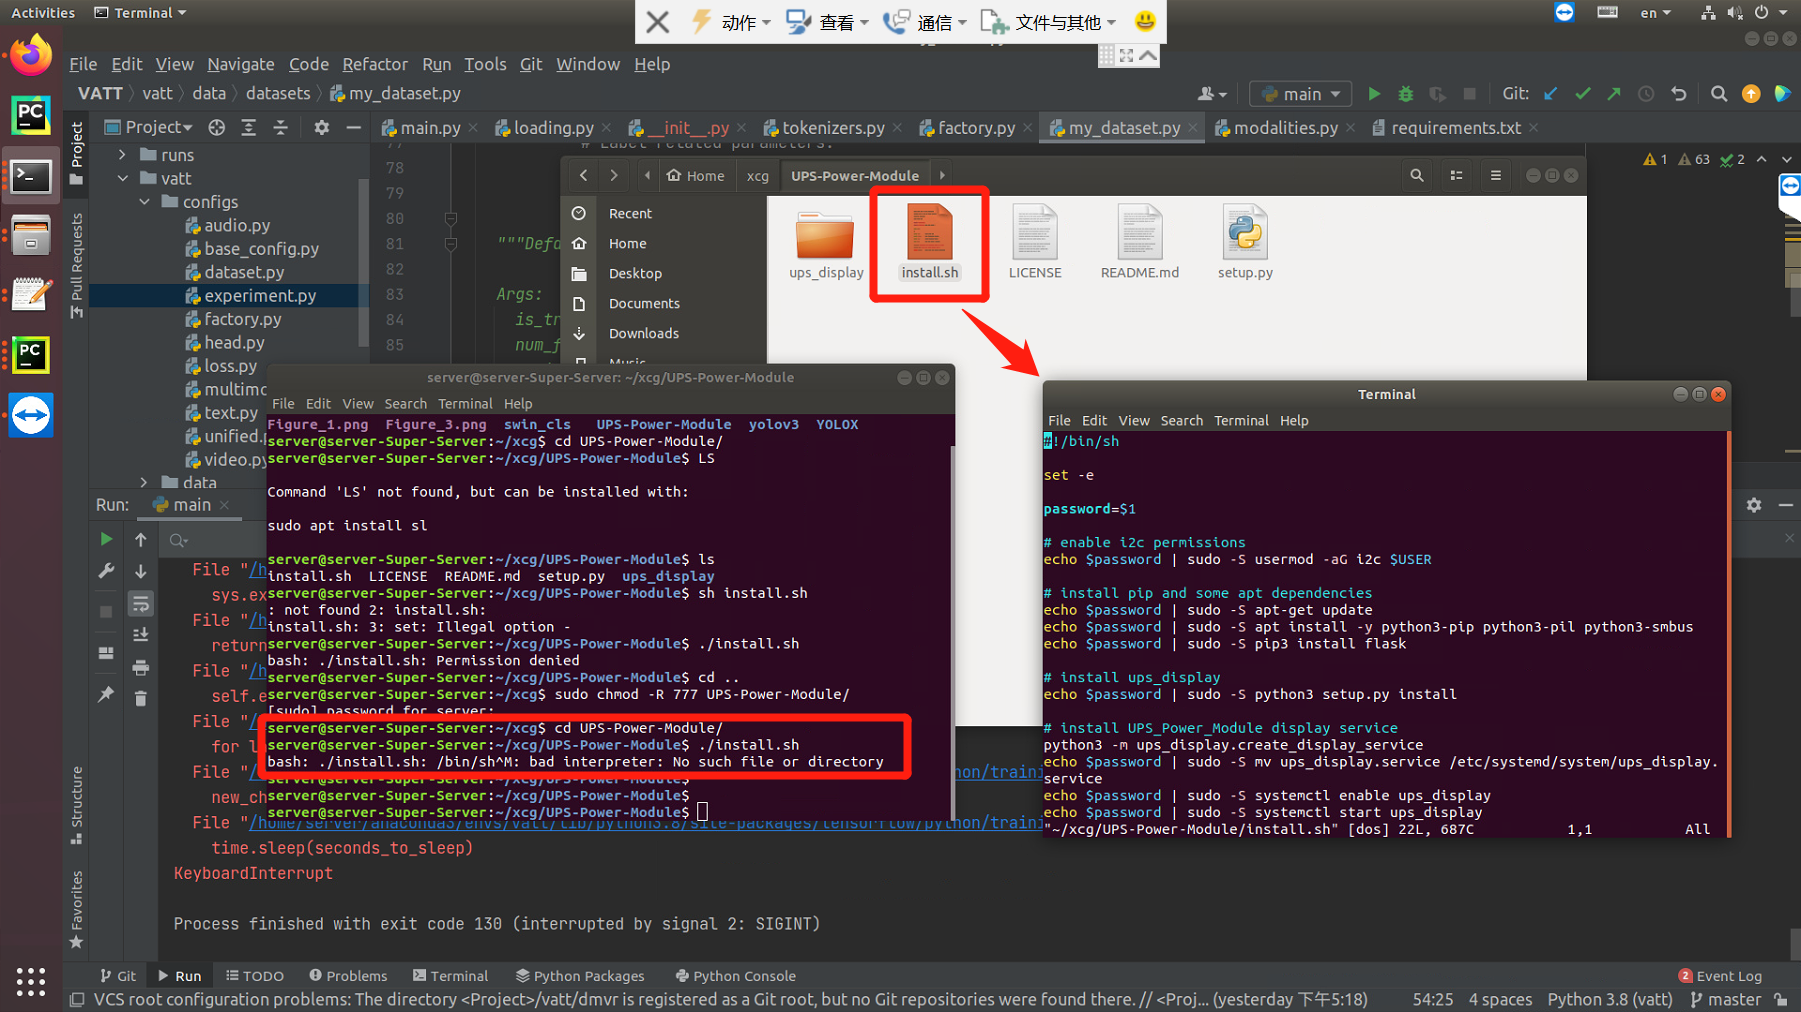Commit changes using the Git checkmark icon
The image size is (1801, 1012).
click(x=1582, y=93)
